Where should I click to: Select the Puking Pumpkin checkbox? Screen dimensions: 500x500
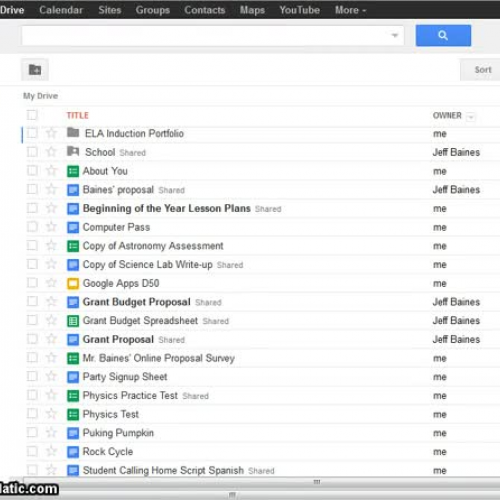tap(32, 433)
